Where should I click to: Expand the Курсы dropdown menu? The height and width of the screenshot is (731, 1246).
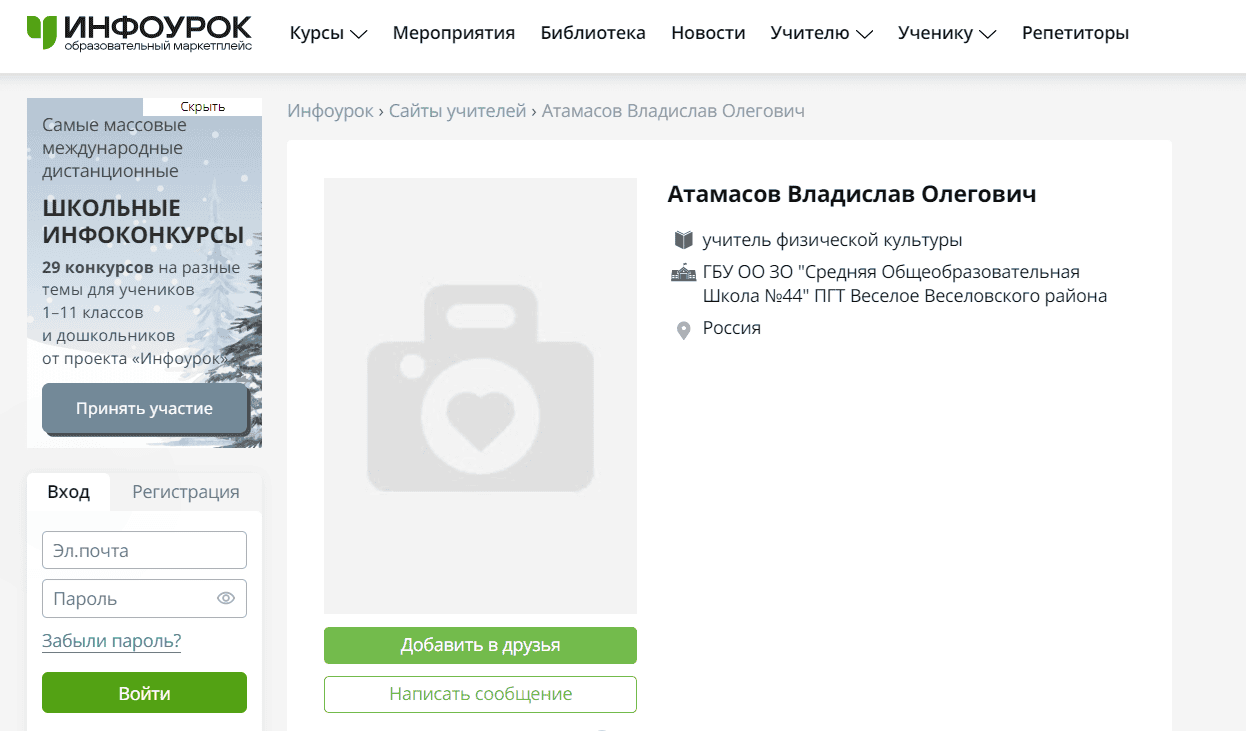pos(328,33)
